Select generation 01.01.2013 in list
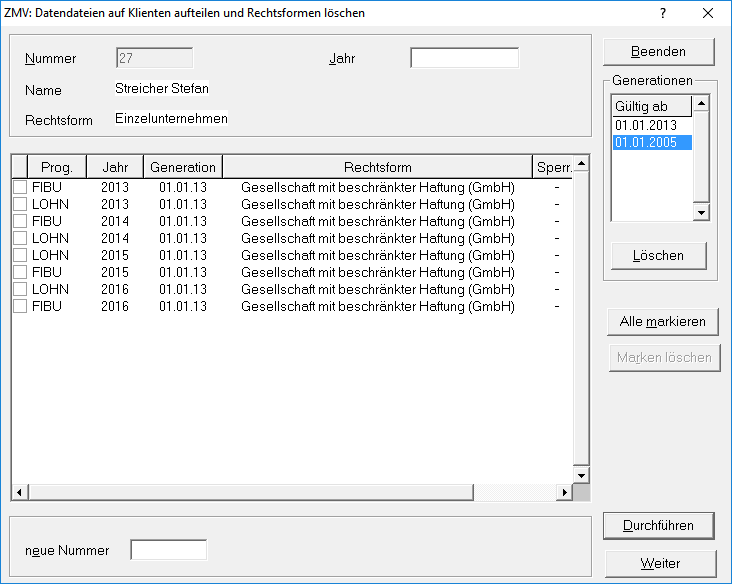This screenshot has width=732, height=584. pos(646,125)
